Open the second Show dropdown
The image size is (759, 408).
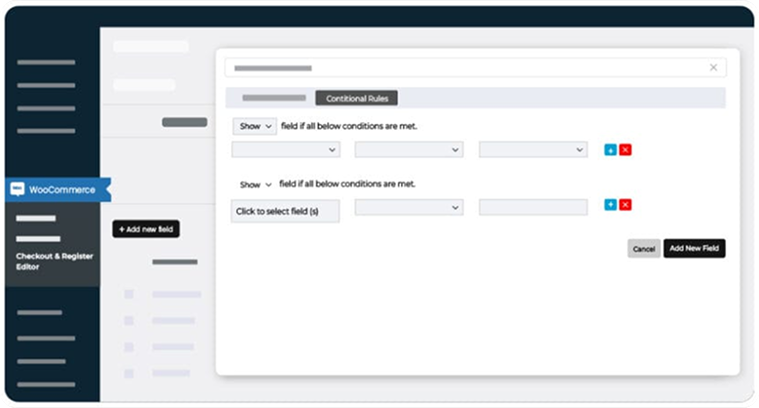(254, 185)
